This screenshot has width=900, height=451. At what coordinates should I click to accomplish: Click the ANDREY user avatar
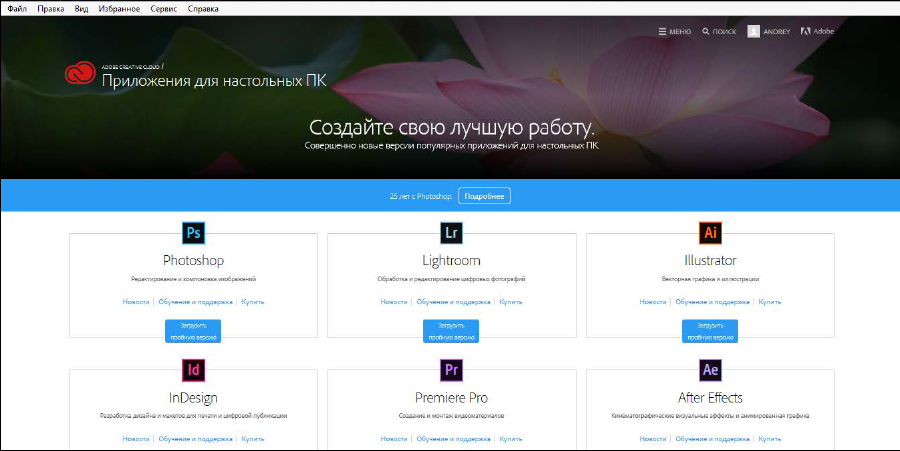pyautogui.click(x=753, y=32)
